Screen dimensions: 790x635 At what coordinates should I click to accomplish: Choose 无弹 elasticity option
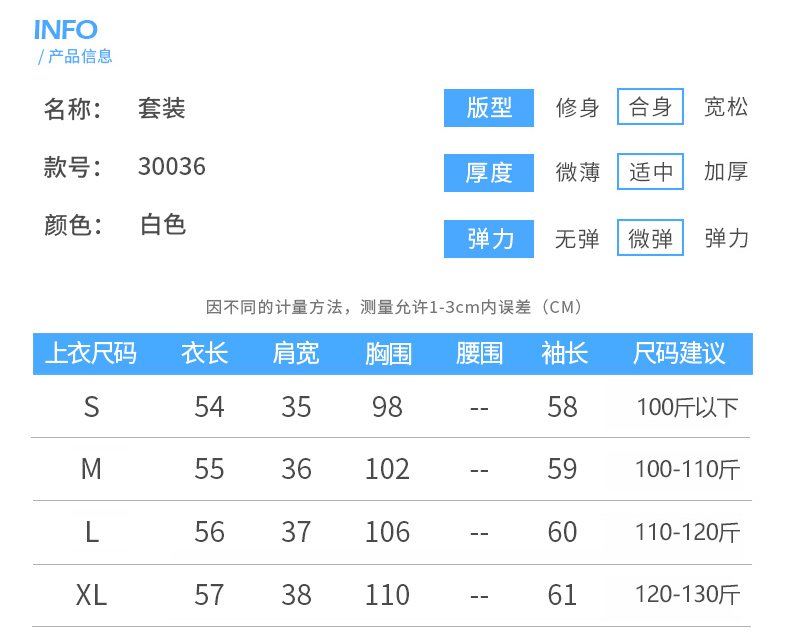click(x=578, y=238)
